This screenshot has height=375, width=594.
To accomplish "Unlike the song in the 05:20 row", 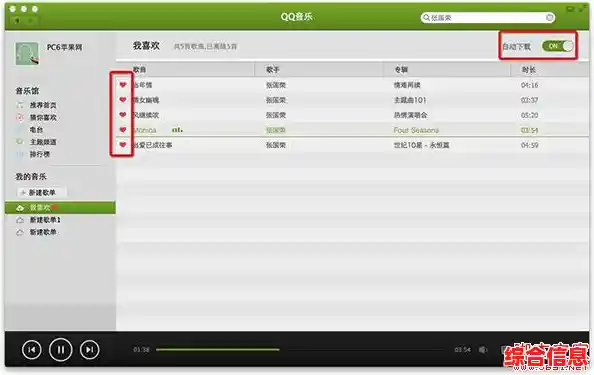I will coord(123,115).
